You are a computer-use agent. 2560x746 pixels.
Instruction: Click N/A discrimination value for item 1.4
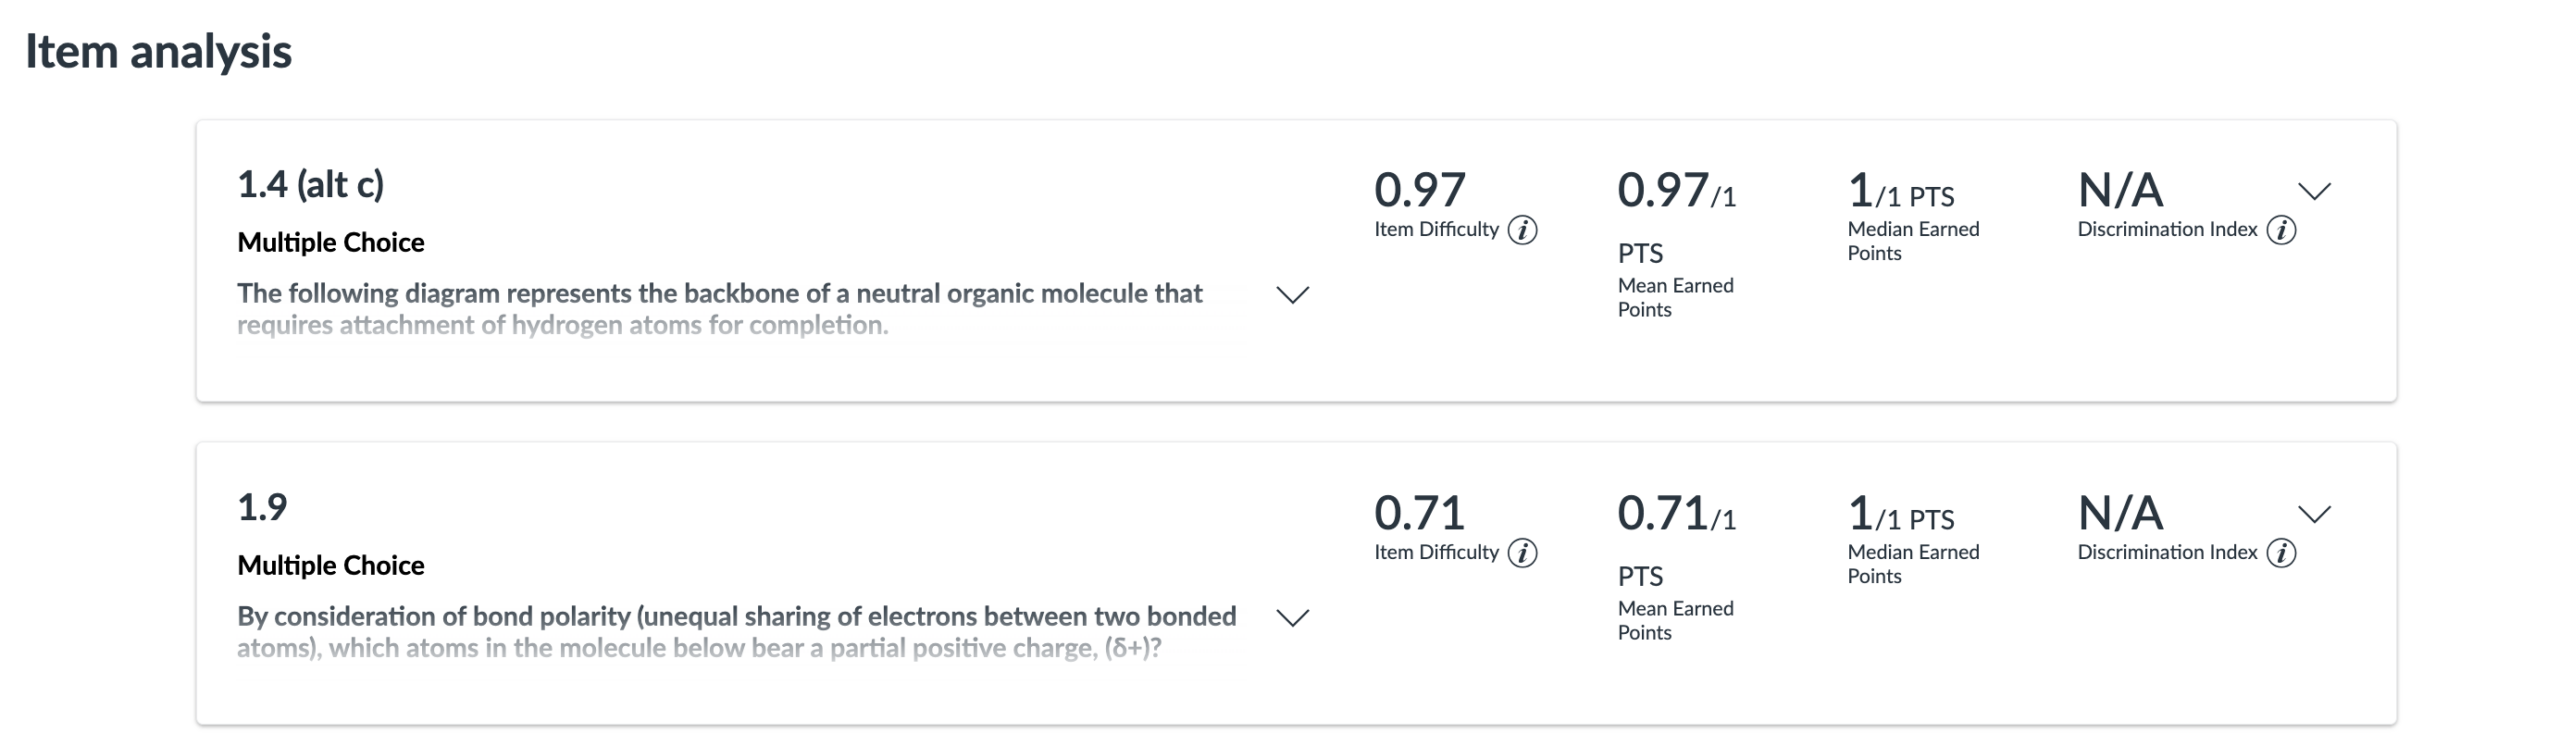(2120, 190)
